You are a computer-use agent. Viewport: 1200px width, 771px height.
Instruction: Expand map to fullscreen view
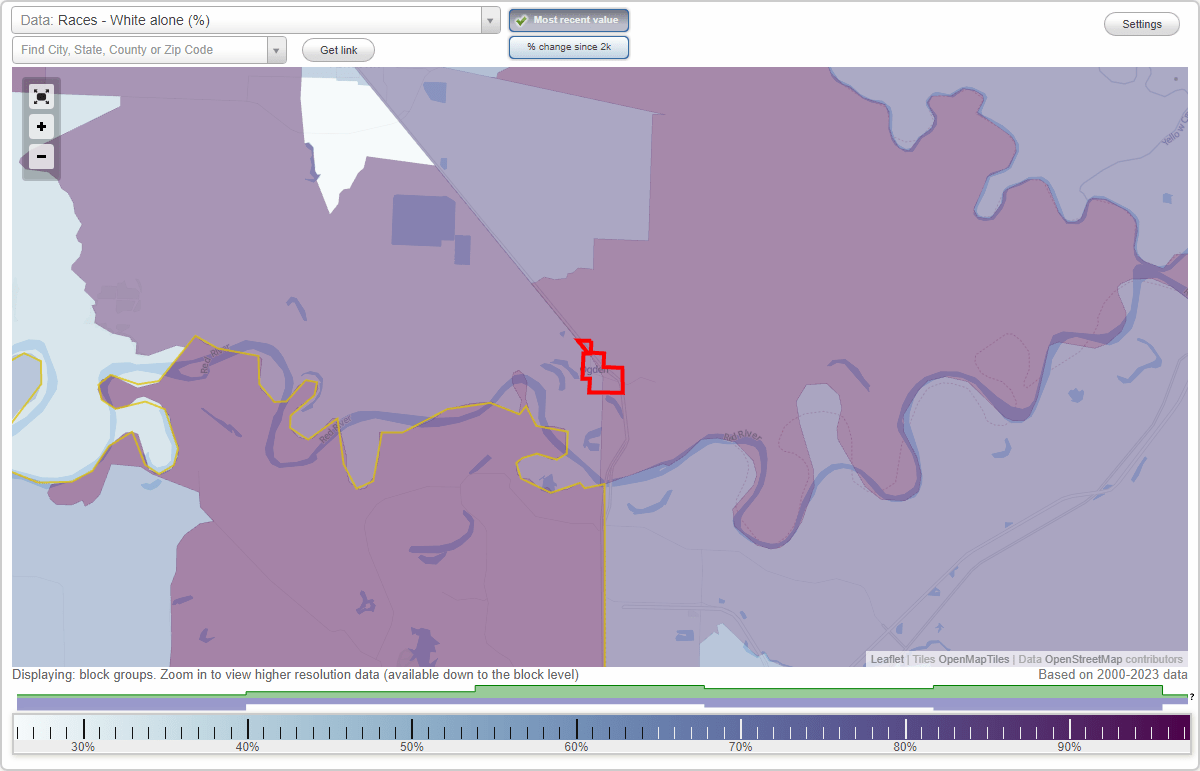(x=41, y=96)
